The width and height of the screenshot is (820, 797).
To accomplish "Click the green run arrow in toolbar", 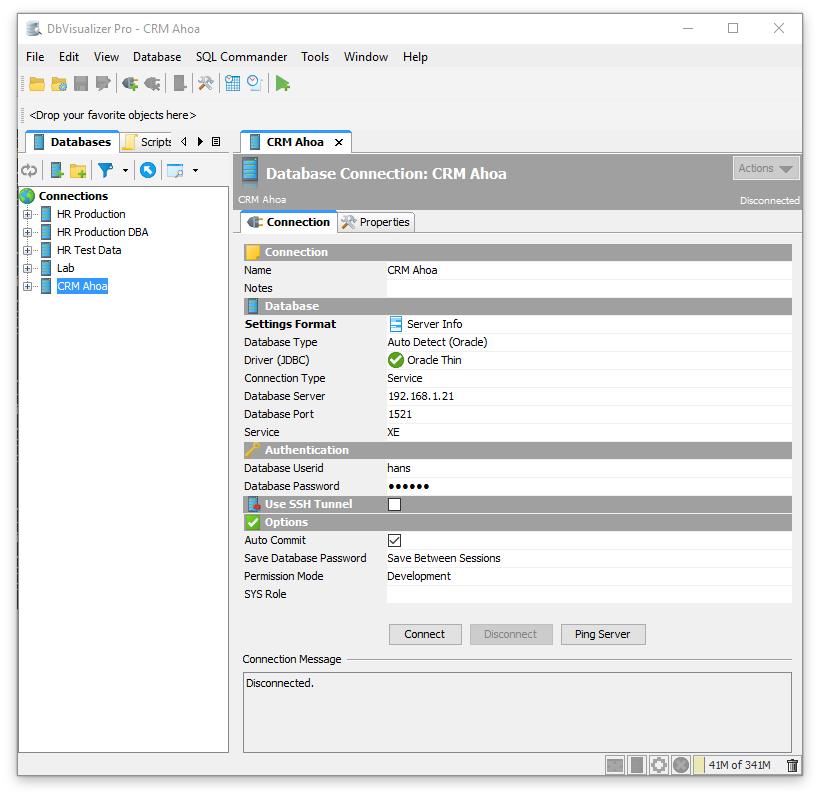I will [x=283, y=84].
